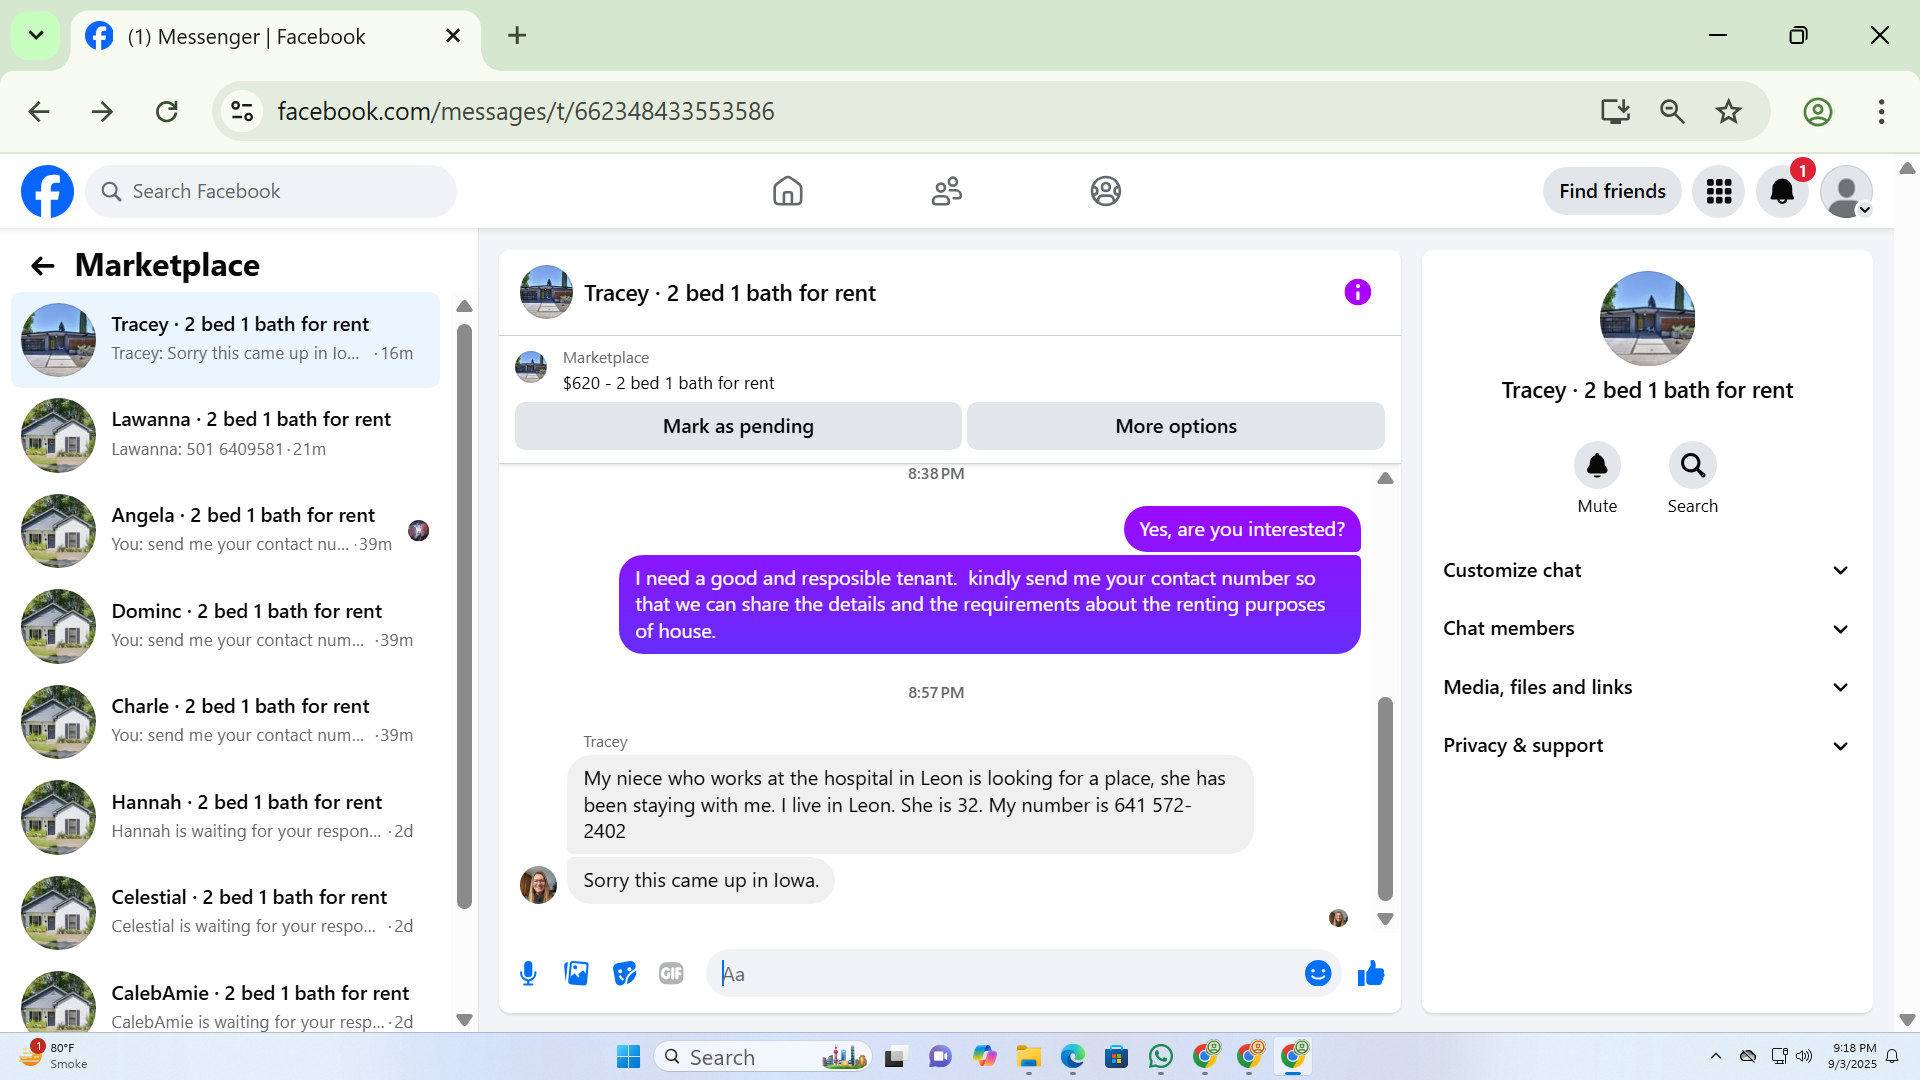
Task: Record a voice clip with microphone icon
Action: (528, 973)
